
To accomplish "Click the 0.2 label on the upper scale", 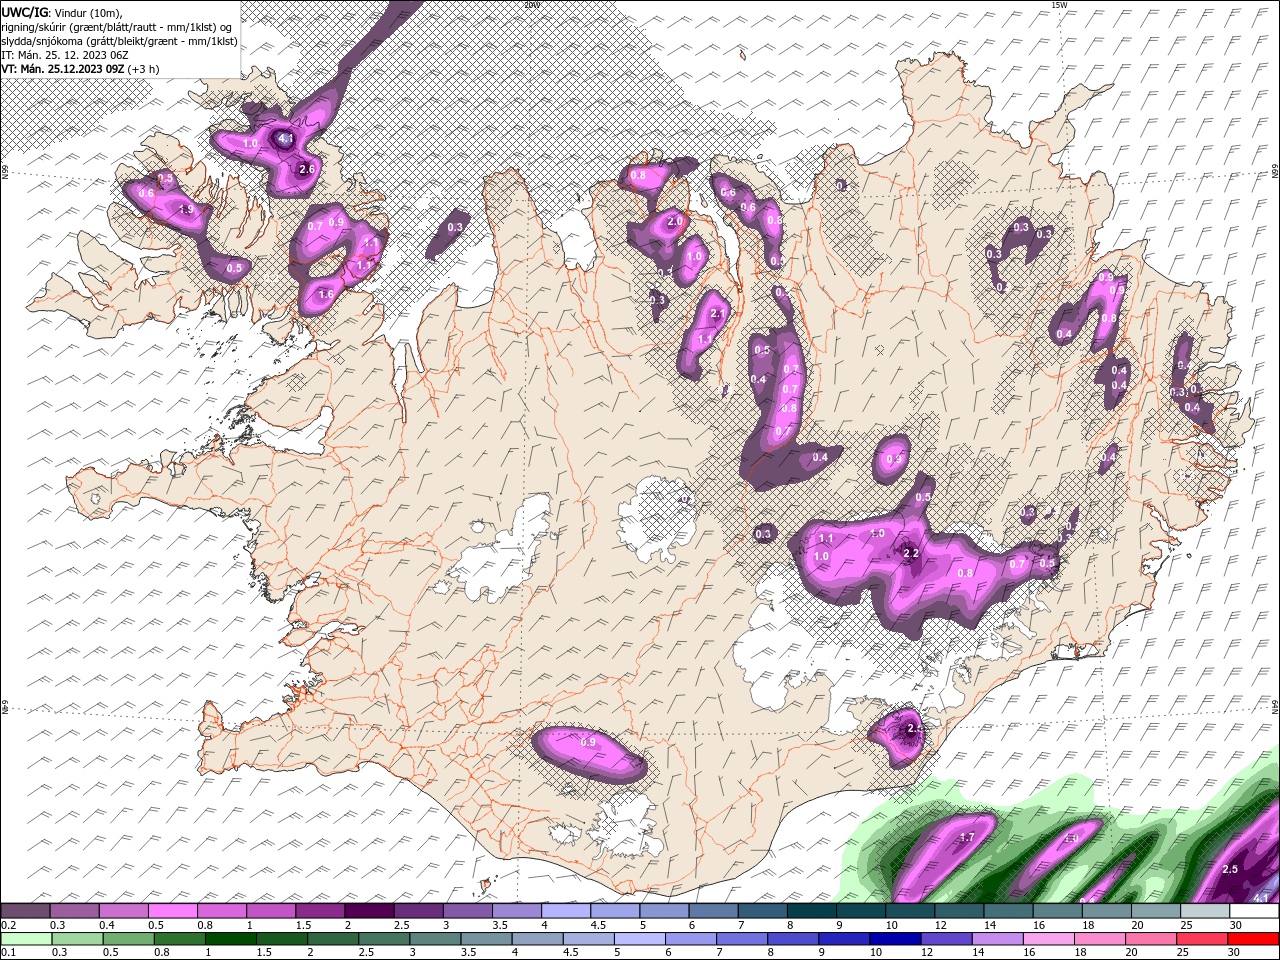I will (9, 925).
